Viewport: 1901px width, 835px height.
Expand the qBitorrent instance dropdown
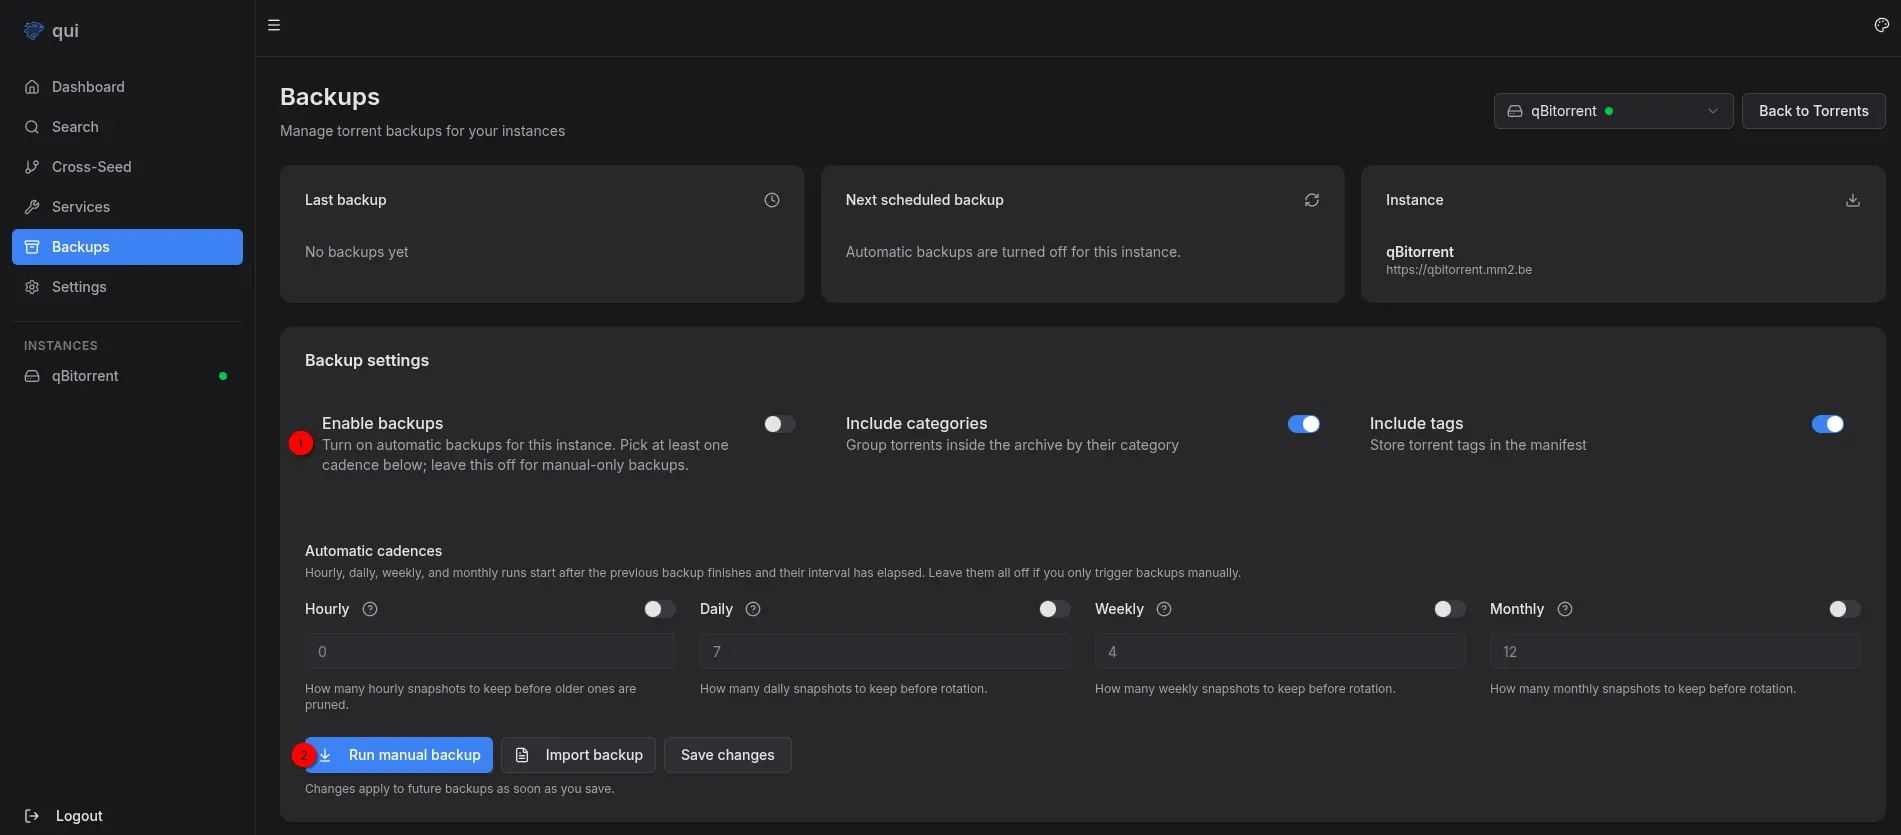tap(1612, 111)
